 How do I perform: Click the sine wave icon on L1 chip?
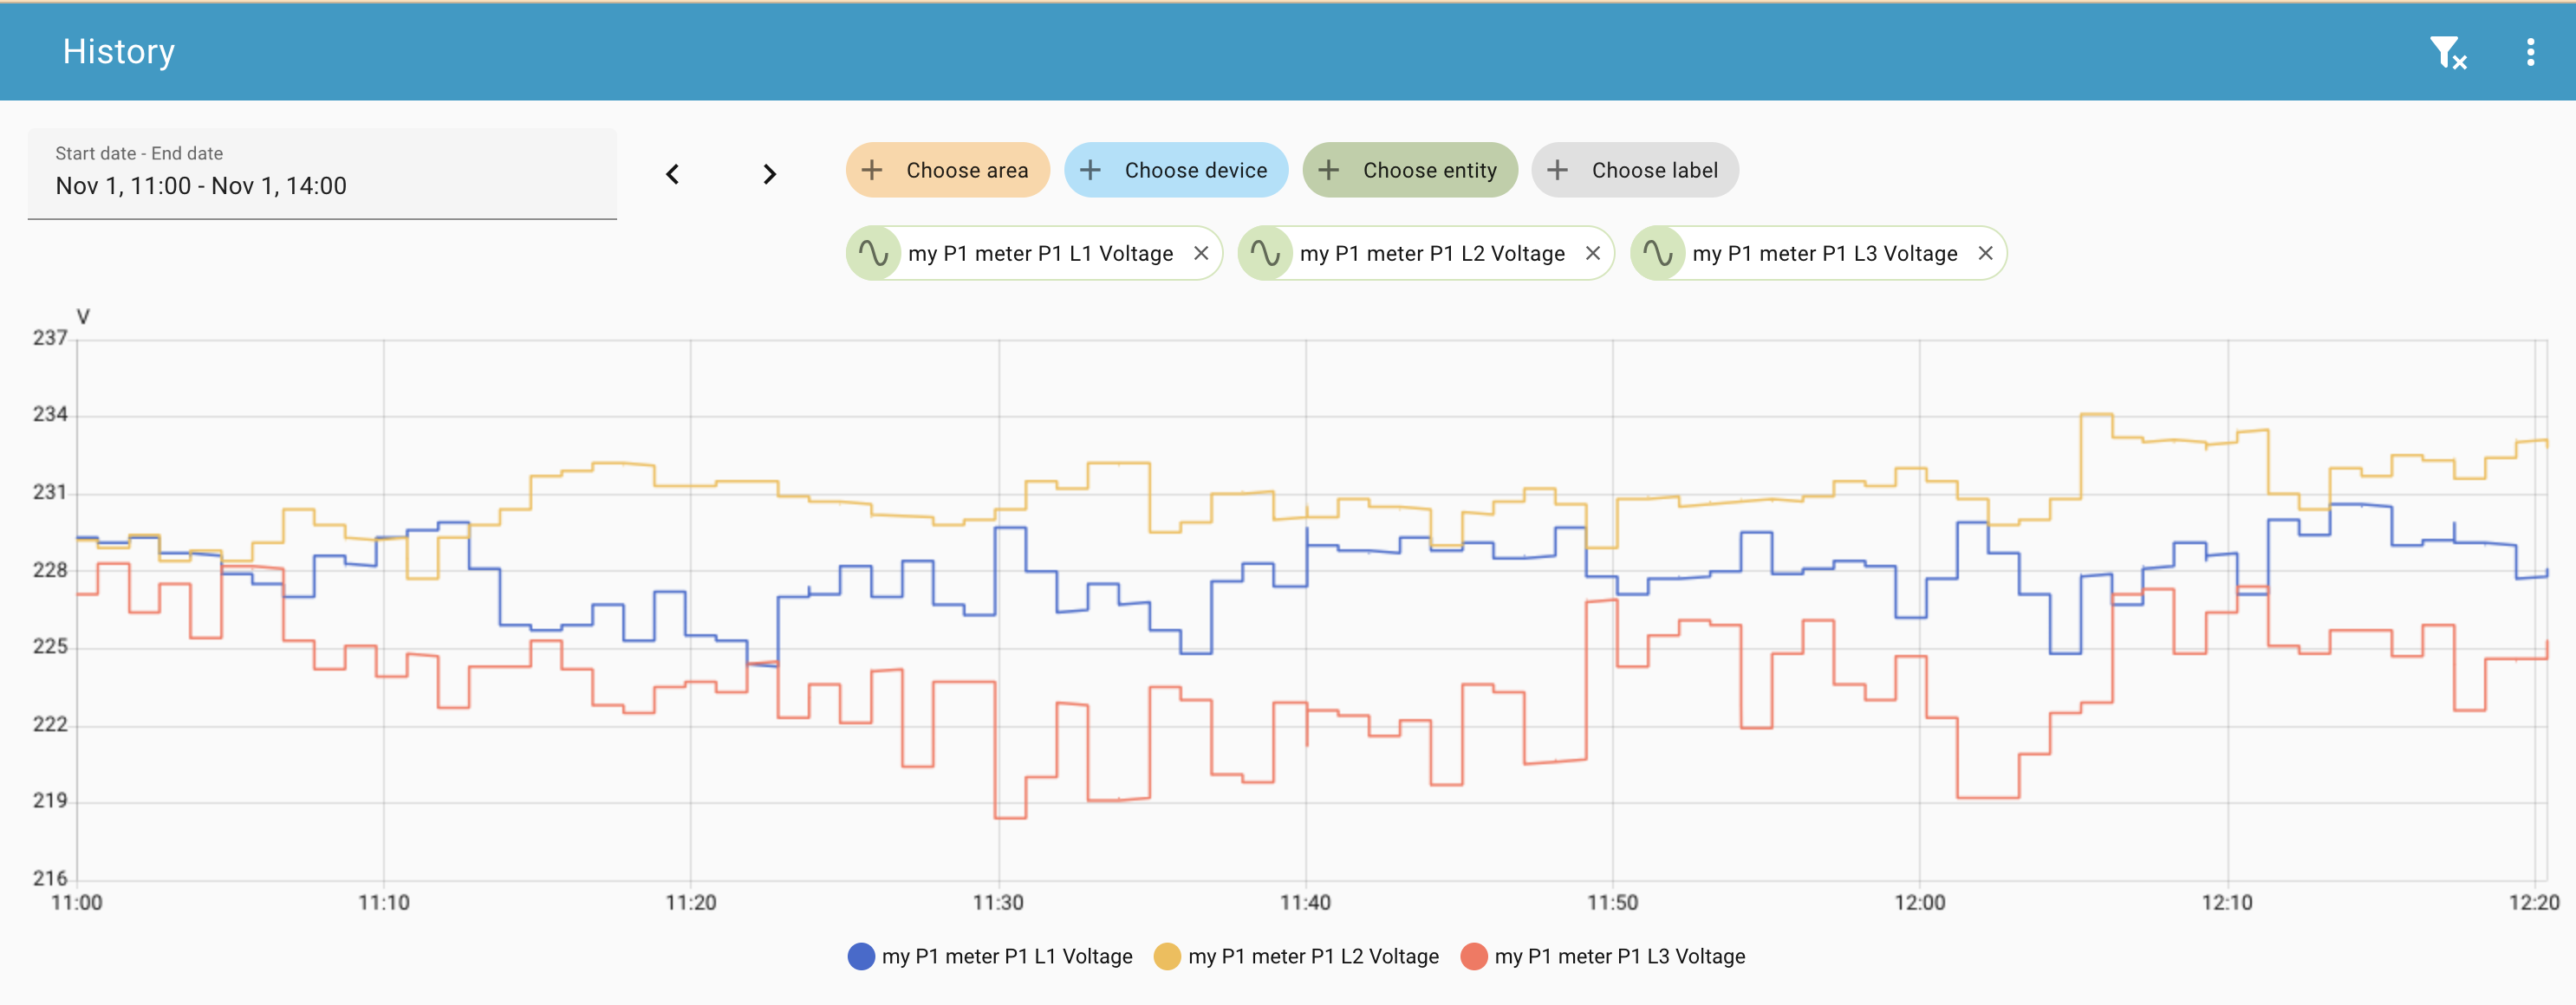coord(874,253)
